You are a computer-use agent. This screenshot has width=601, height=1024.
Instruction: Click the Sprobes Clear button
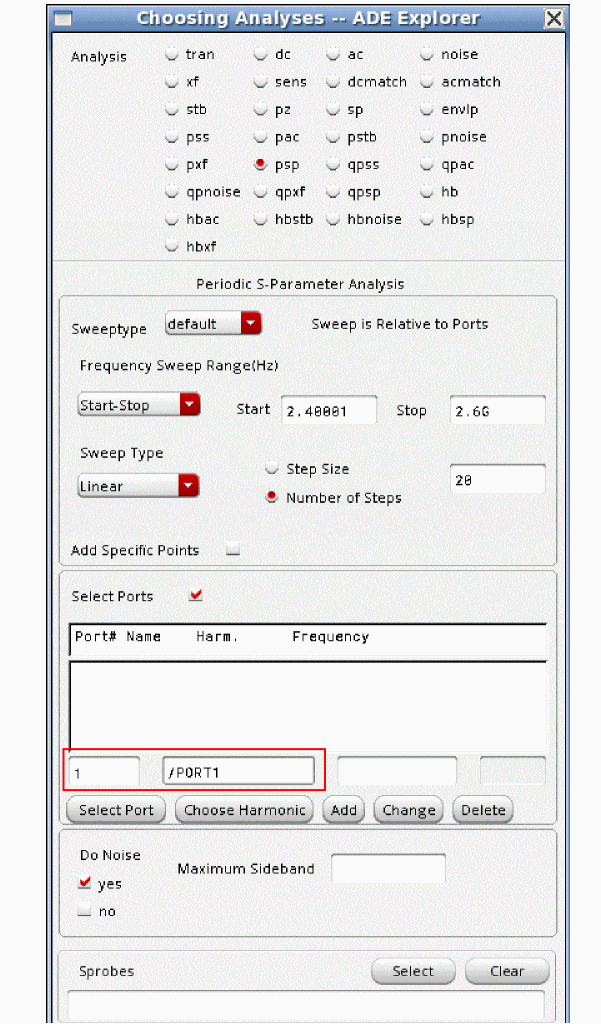[506, 971]
